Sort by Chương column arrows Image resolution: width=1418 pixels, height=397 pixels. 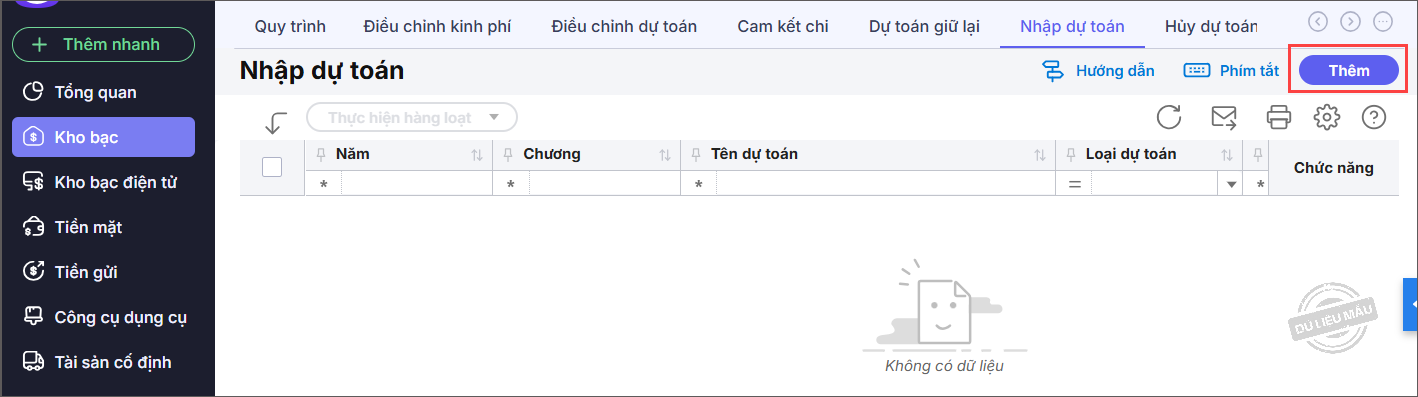point(665,155)
